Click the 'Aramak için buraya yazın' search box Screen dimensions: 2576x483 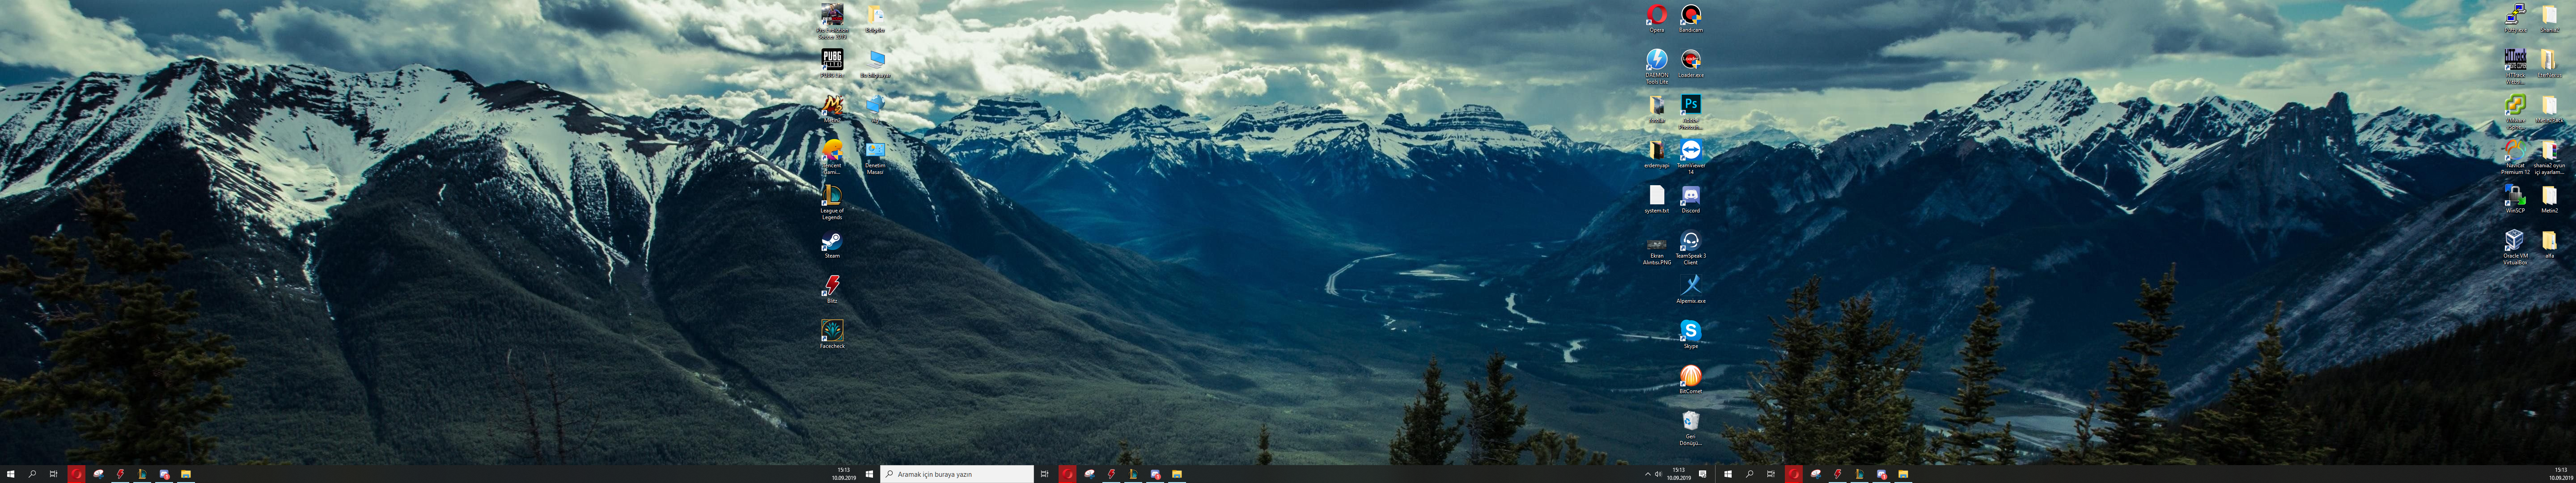point(957,474)
